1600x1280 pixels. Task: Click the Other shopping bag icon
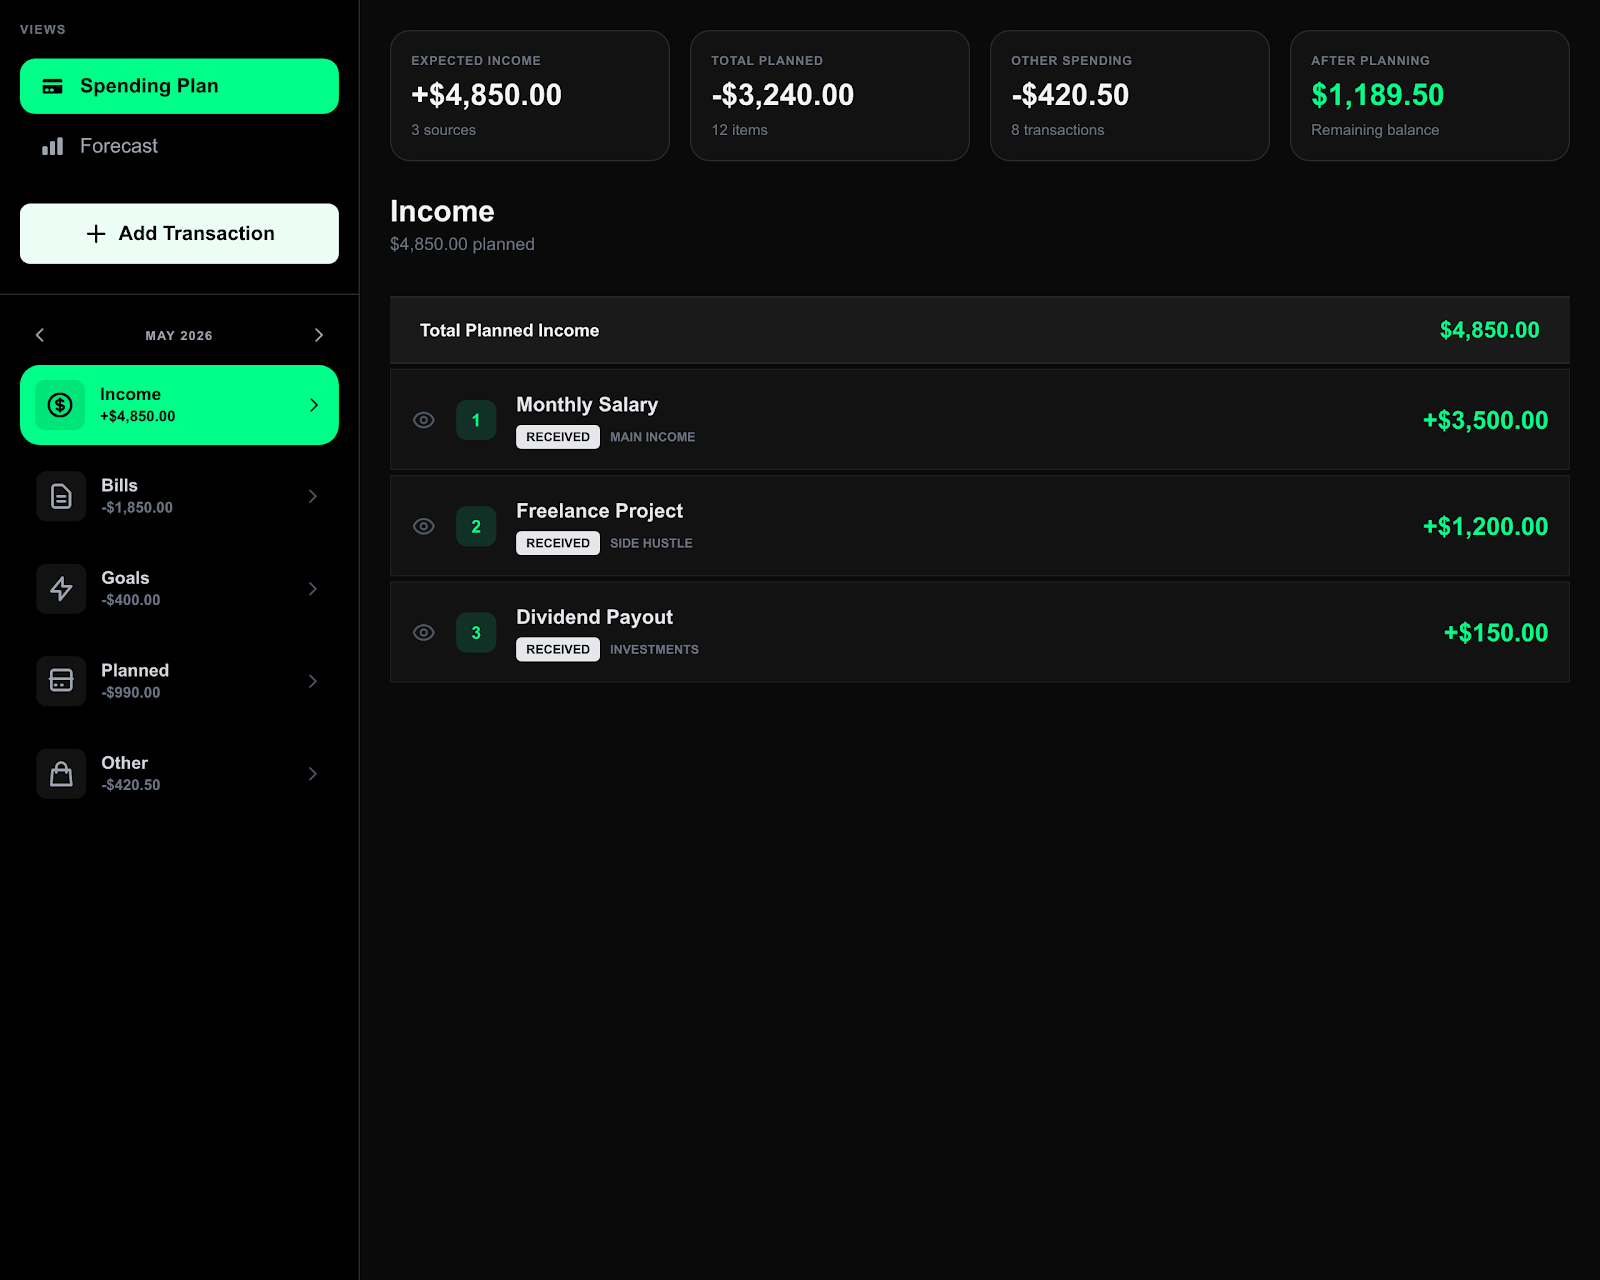[x=61, y=774]
